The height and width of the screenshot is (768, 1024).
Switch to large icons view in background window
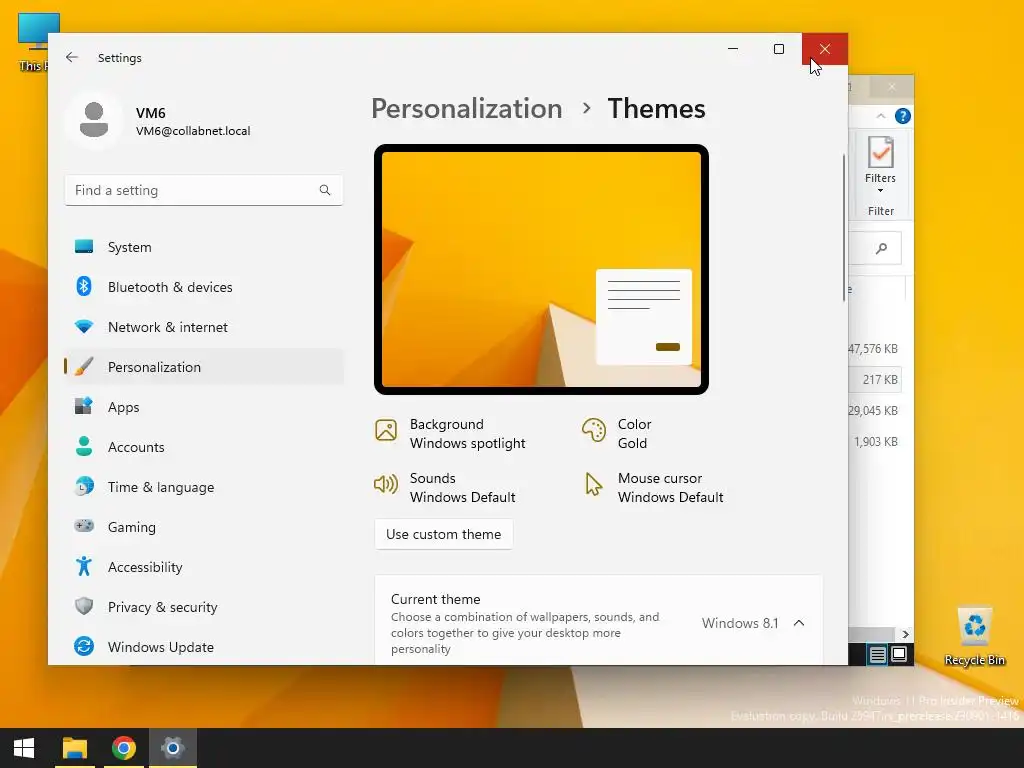899,654
